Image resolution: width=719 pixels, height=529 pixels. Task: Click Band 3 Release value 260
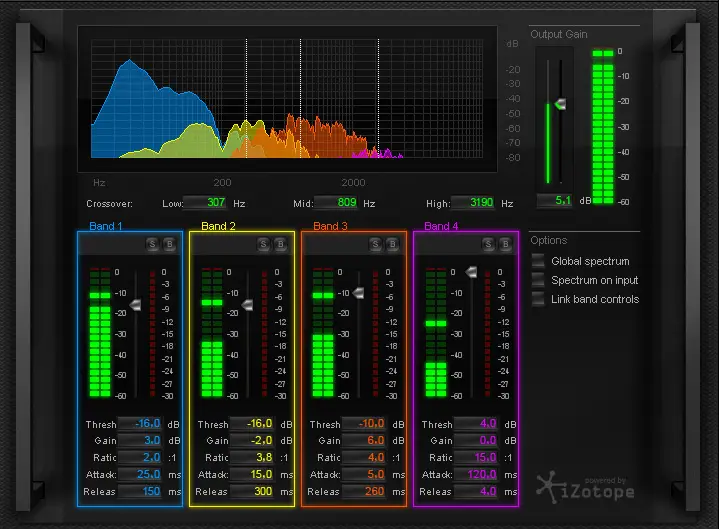[x=364, y=491]
